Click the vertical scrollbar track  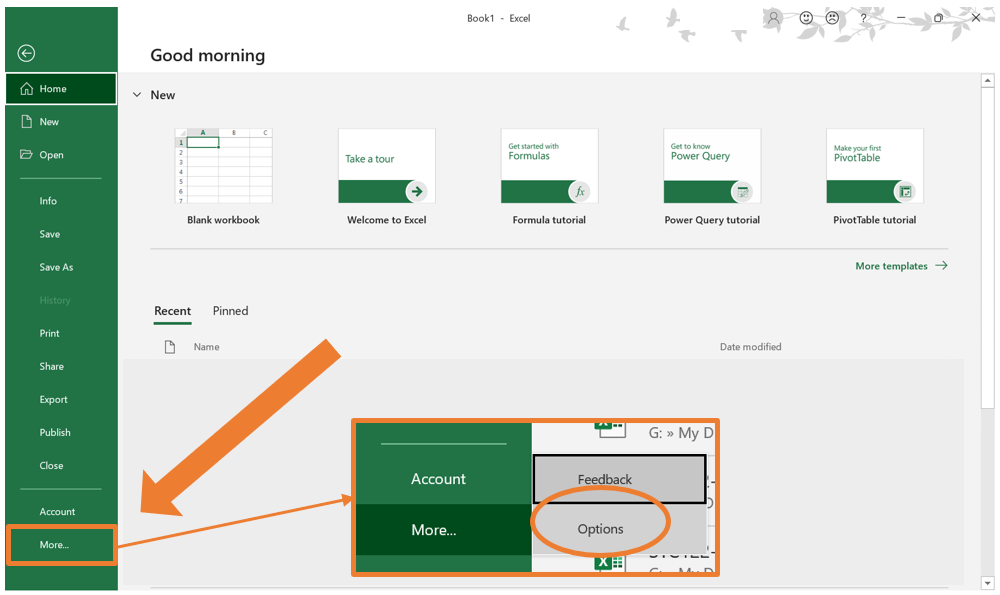click(987, 491)
